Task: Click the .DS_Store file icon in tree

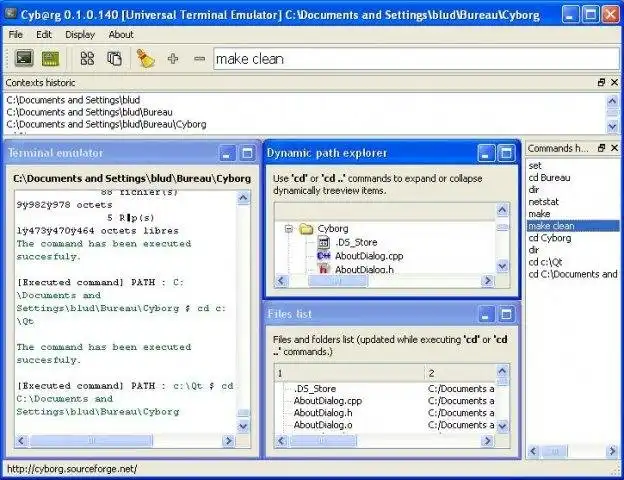Action: [x=324, y=242]
